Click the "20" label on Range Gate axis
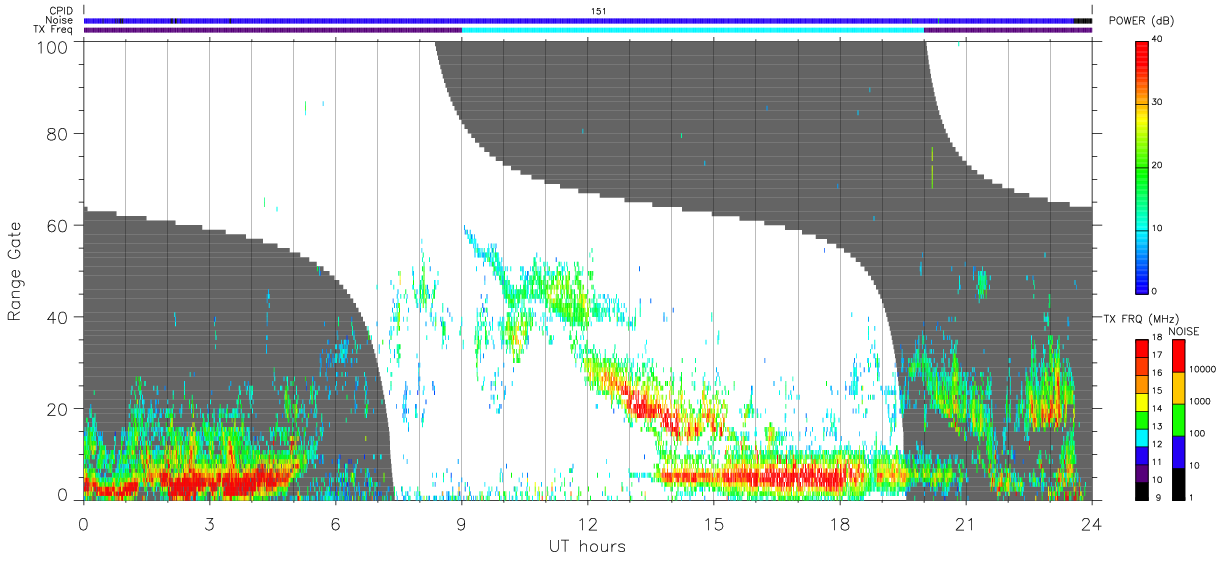This screenshot has width=1228, height=567. (x=57, y=409)
